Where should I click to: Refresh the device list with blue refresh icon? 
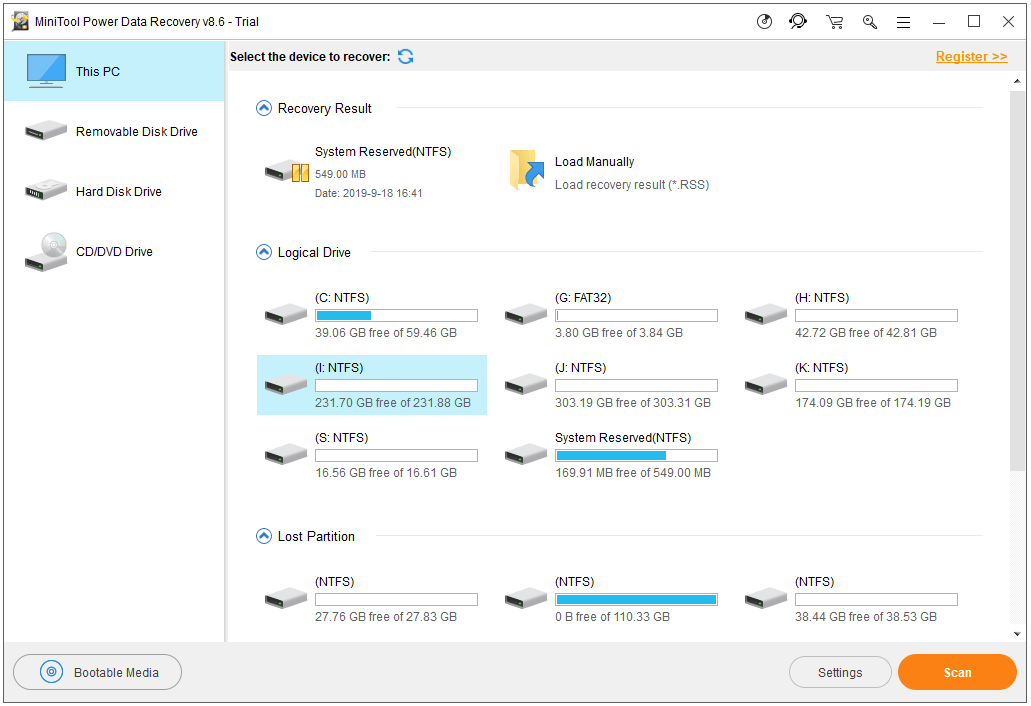(x=405, y=57)
